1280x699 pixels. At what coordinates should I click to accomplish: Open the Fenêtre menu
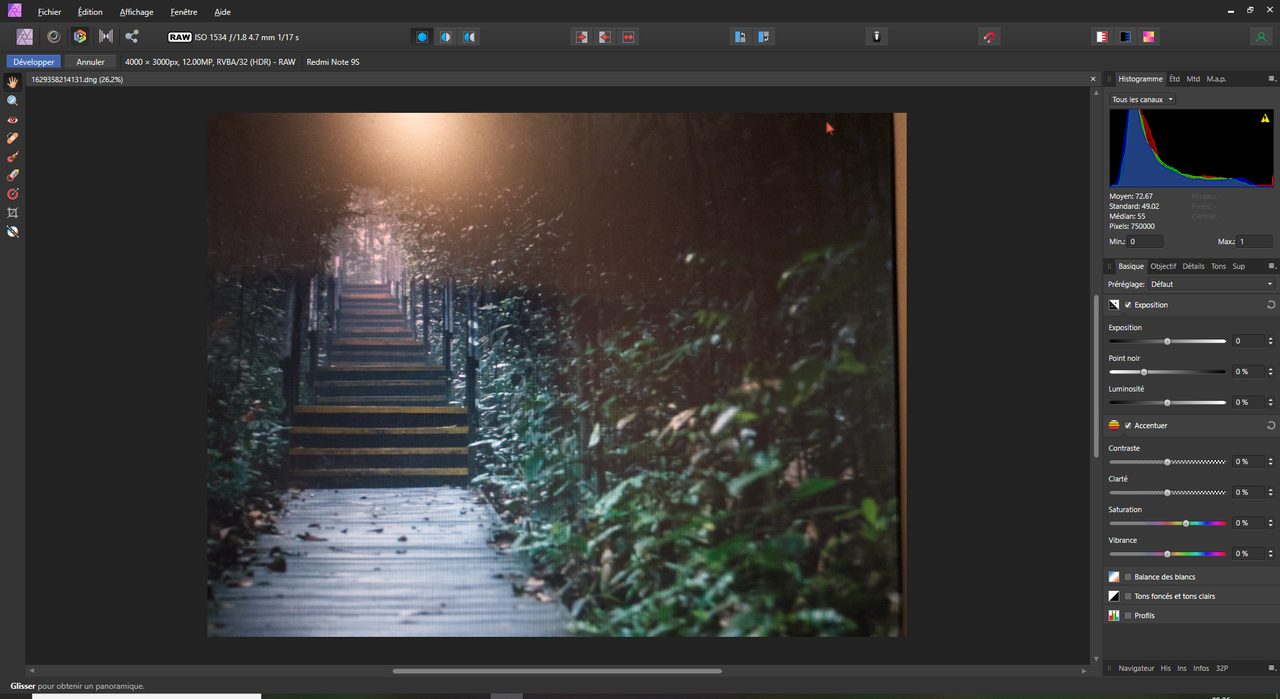click(184, 12)
